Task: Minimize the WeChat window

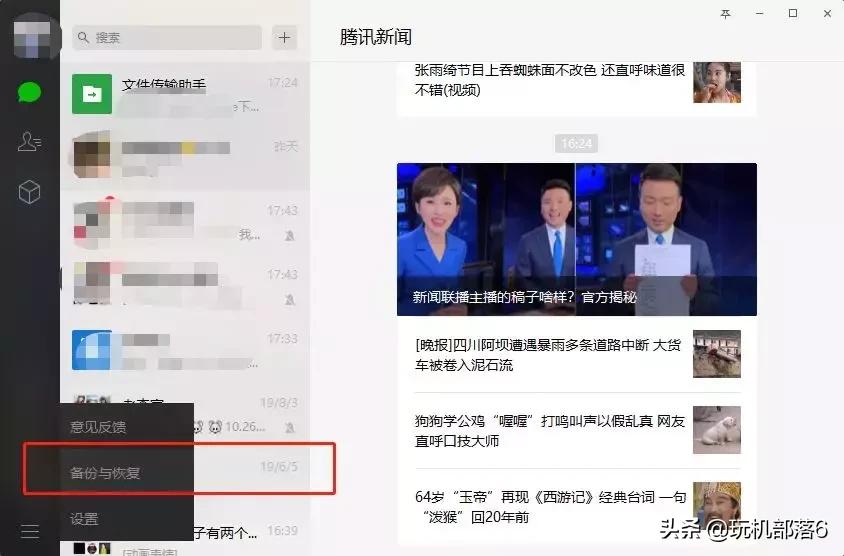Action: coord(759,14)
